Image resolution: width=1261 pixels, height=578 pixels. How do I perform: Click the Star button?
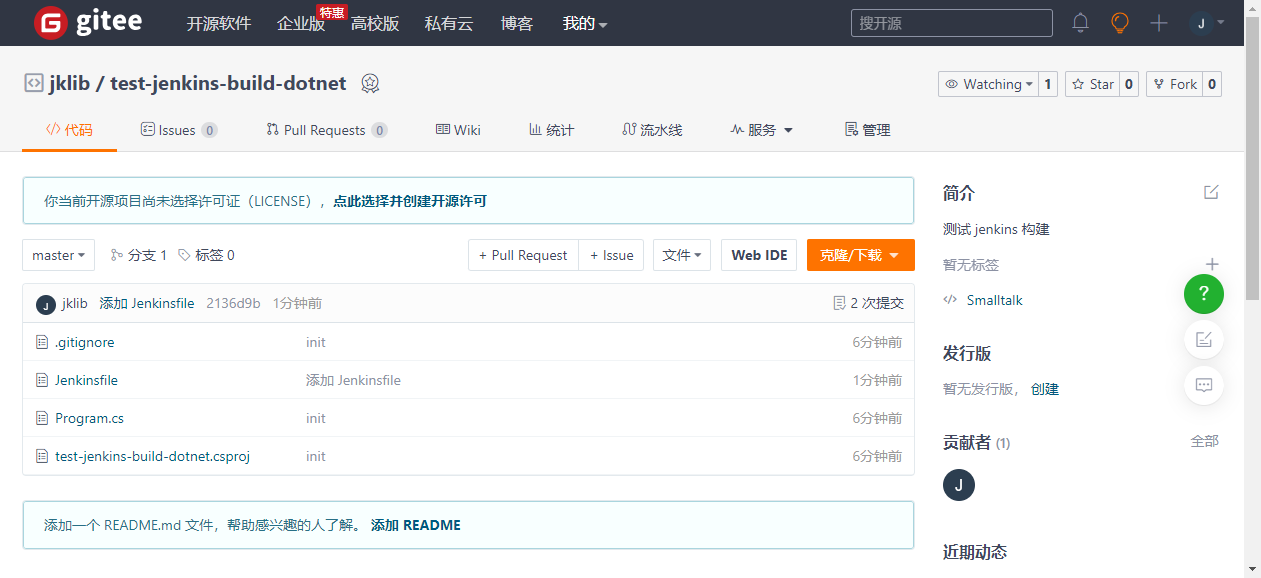[x=1092, y=84]
